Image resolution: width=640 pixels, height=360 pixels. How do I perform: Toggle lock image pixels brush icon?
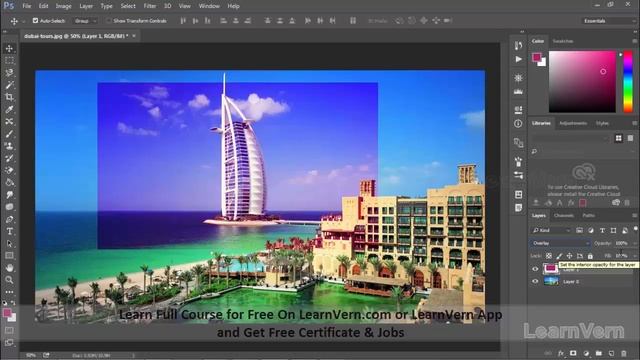coord(559,256)
